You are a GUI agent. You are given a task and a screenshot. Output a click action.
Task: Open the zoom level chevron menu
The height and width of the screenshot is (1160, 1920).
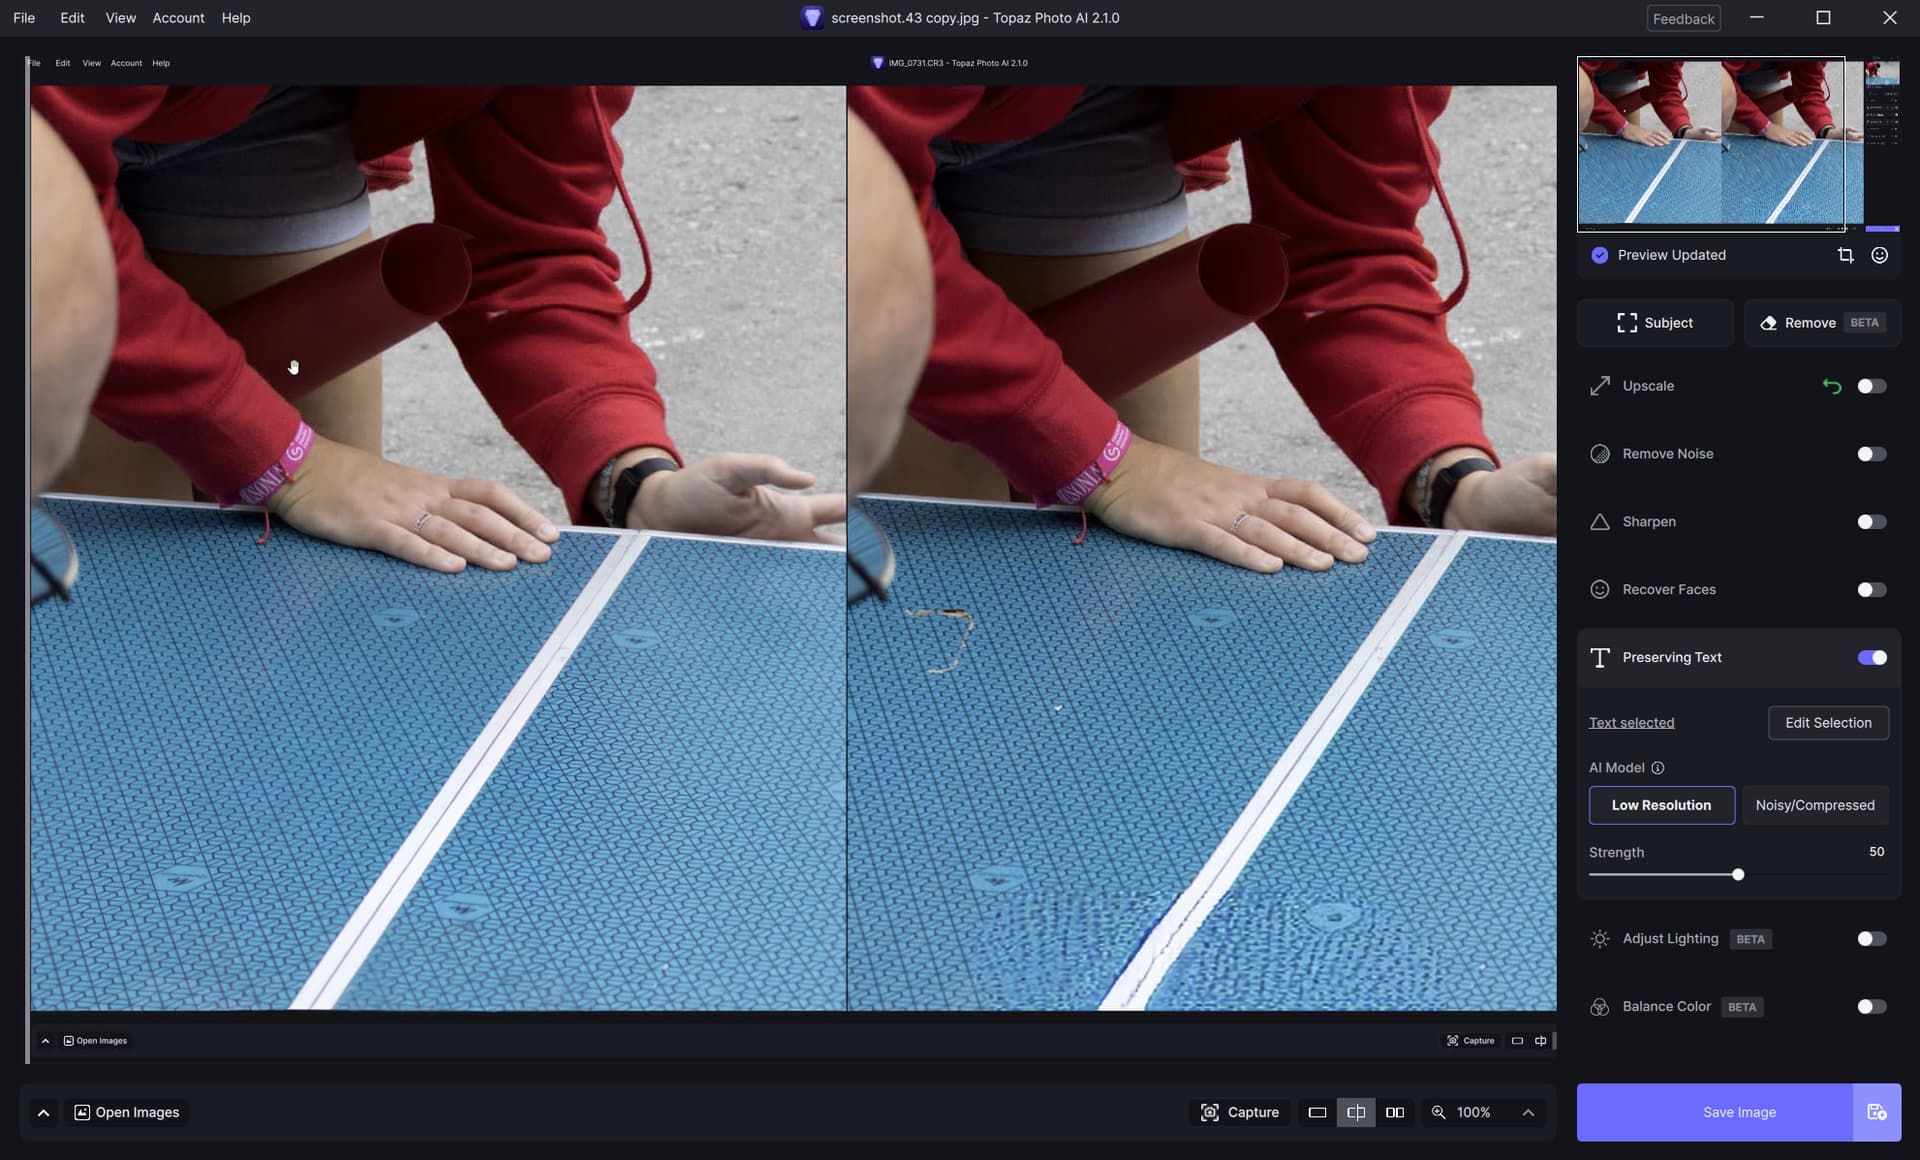tap(1528, 1112)
